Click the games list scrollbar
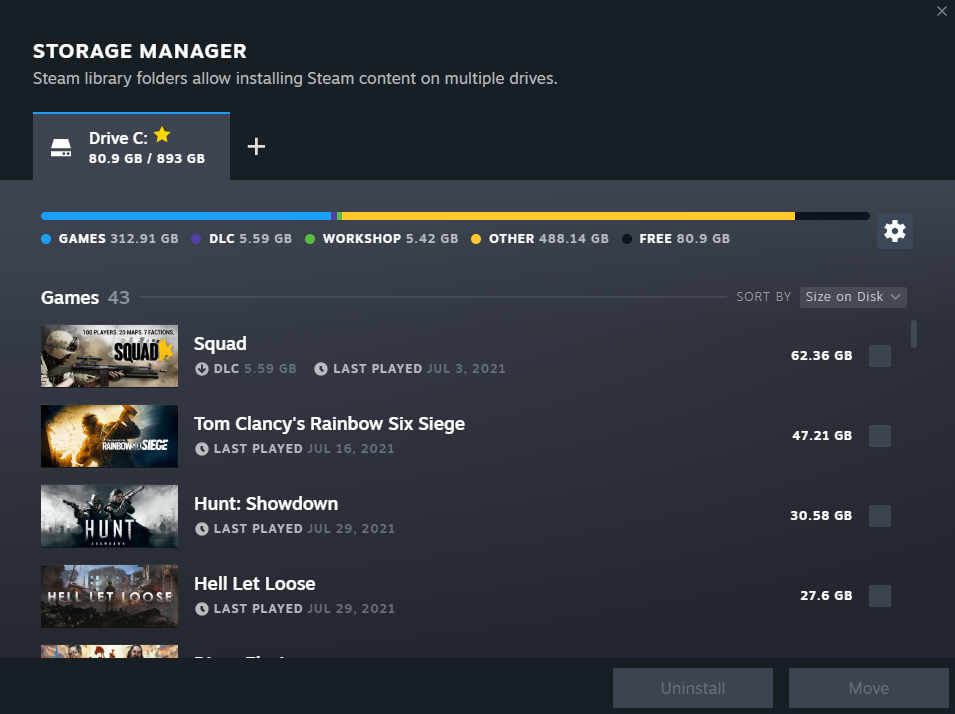This screenshot has width=955, height=714. pyautogui.click(x=911, y=340)
